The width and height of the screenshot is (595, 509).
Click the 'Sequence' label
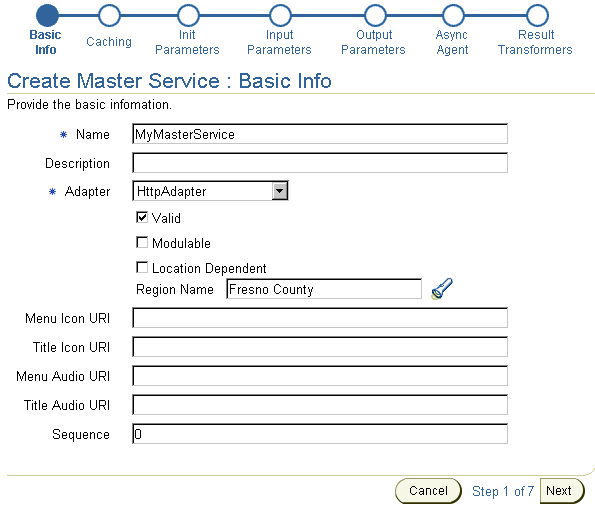(81, 434)
